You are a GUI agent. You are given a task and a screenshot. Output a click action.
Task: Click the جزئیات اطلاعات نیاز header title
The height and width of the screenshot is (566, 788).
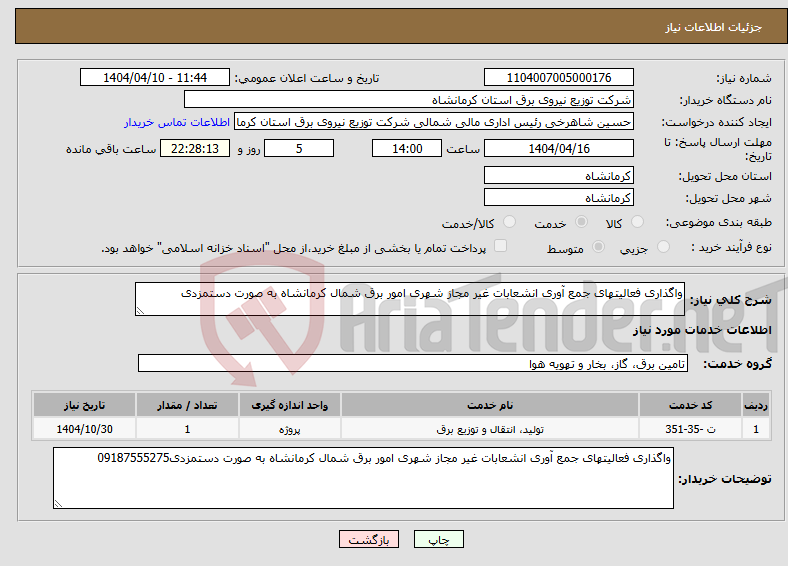tap(714, 27)
